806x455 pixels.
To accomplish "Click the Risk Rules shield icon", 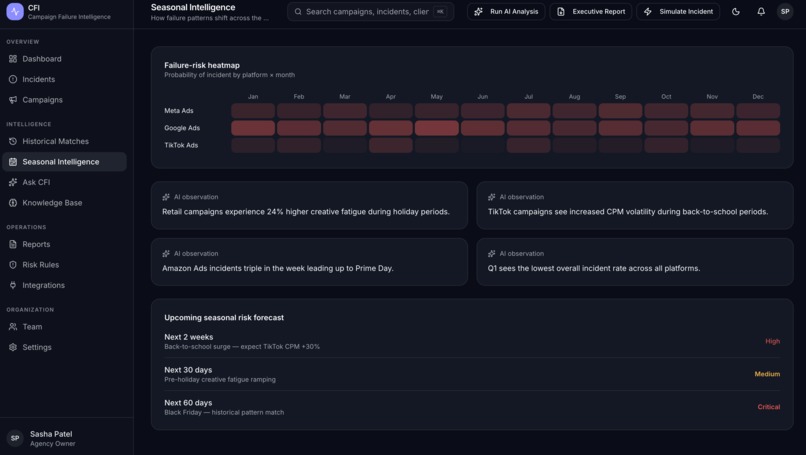I will pos(13,265).
